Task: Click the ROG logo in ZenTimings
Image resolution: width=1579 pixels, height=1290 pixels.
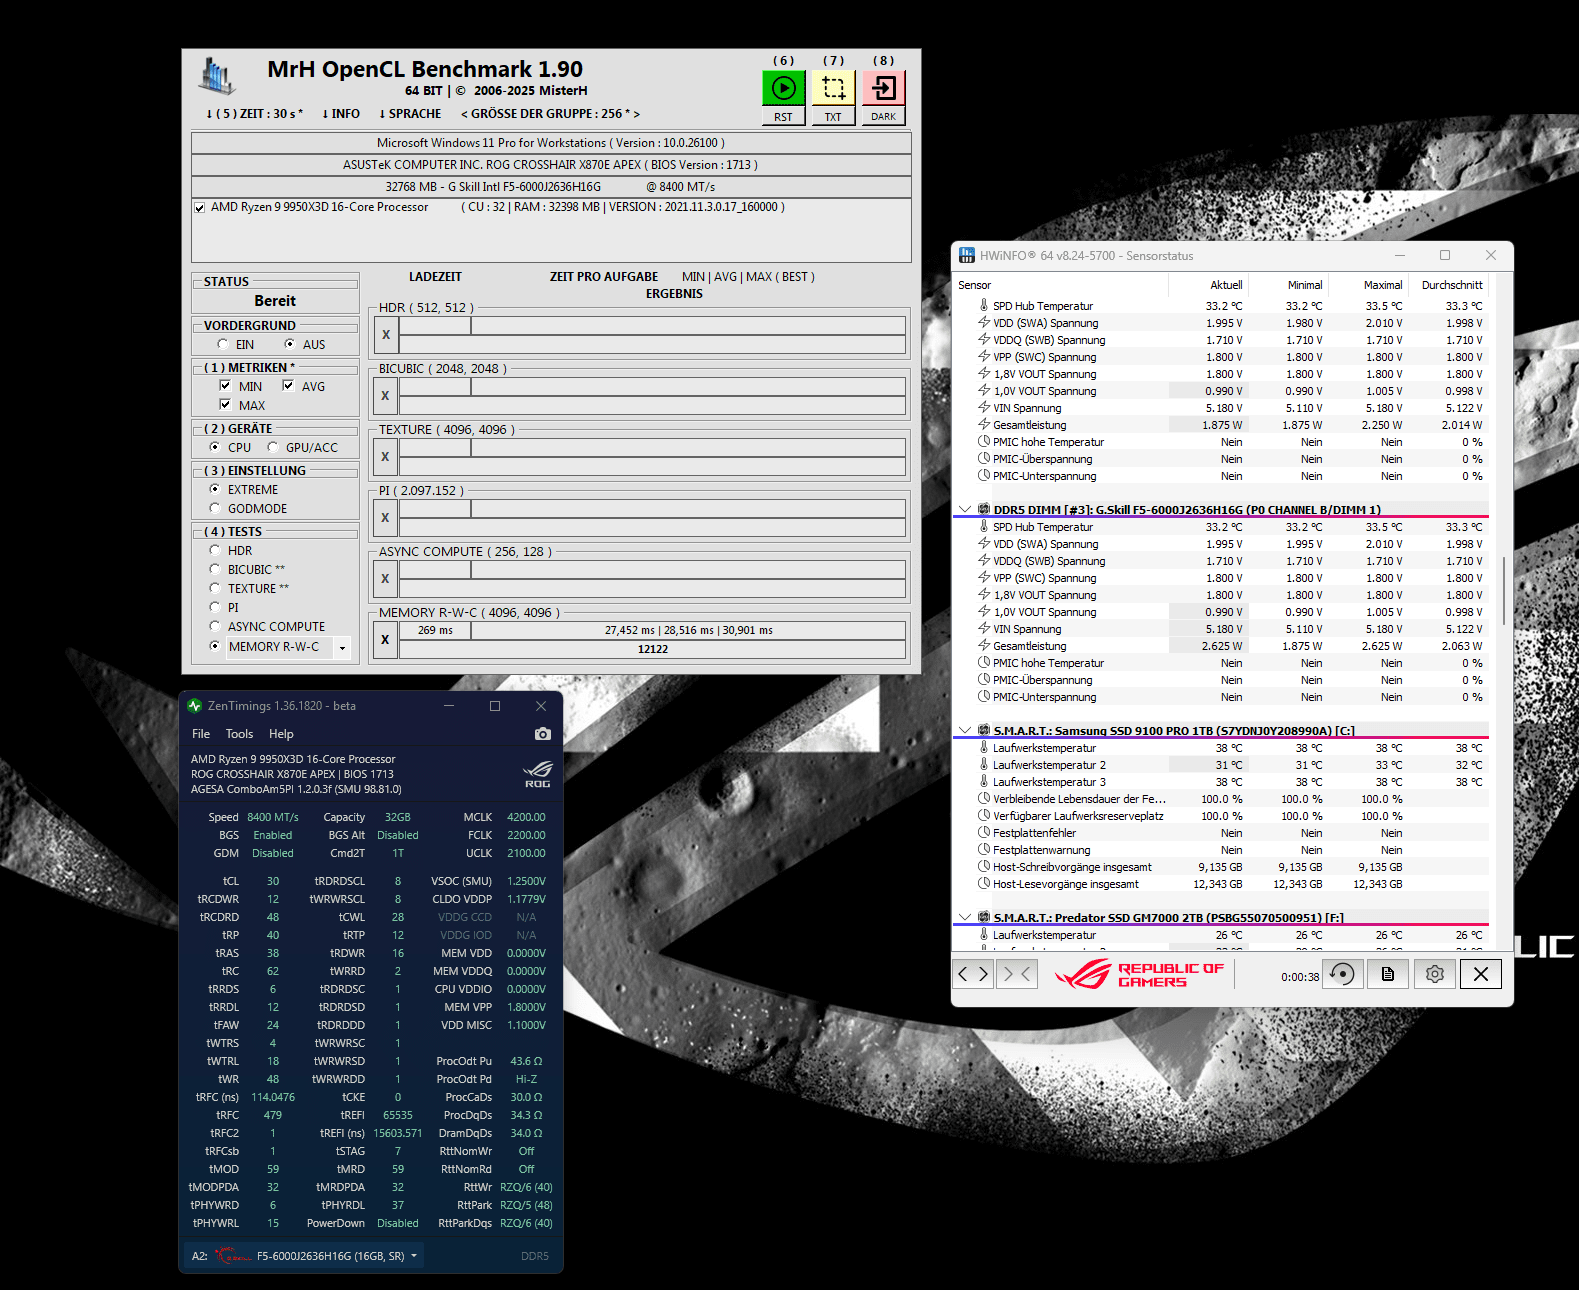Action: [x=538, y=773]
